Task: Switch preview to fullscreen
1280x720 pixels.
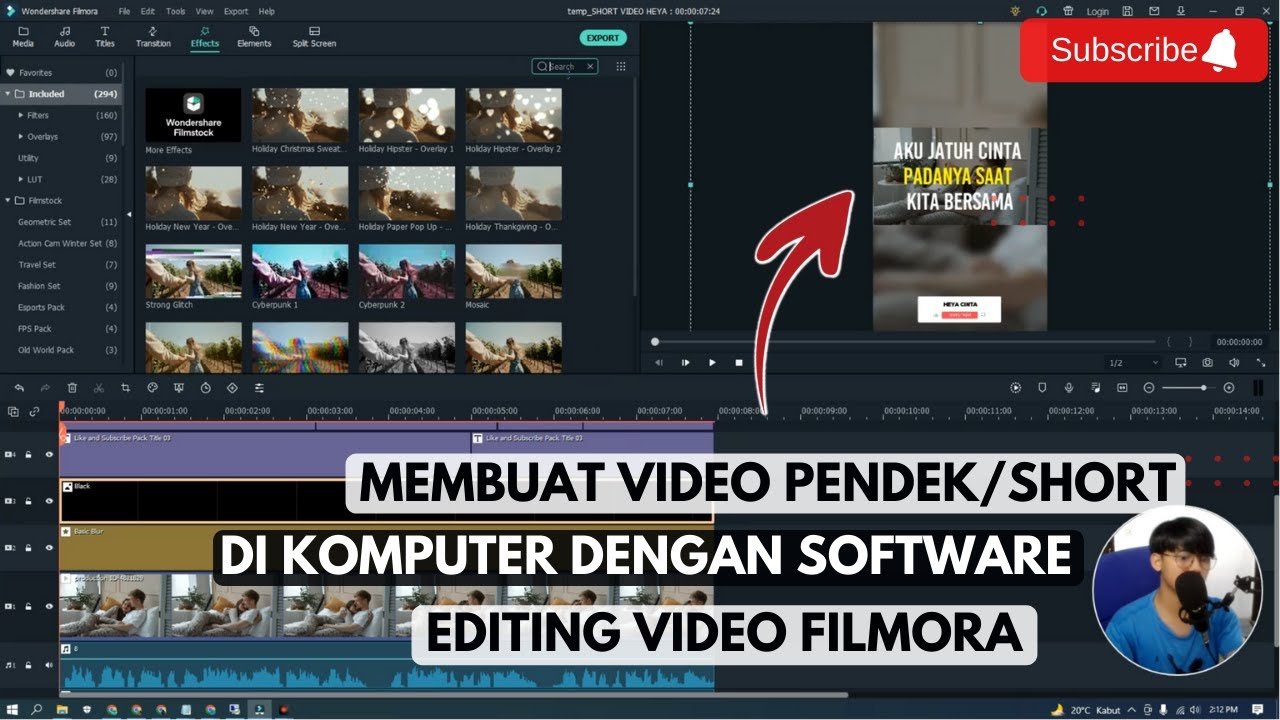Action: pos(1260,362)
